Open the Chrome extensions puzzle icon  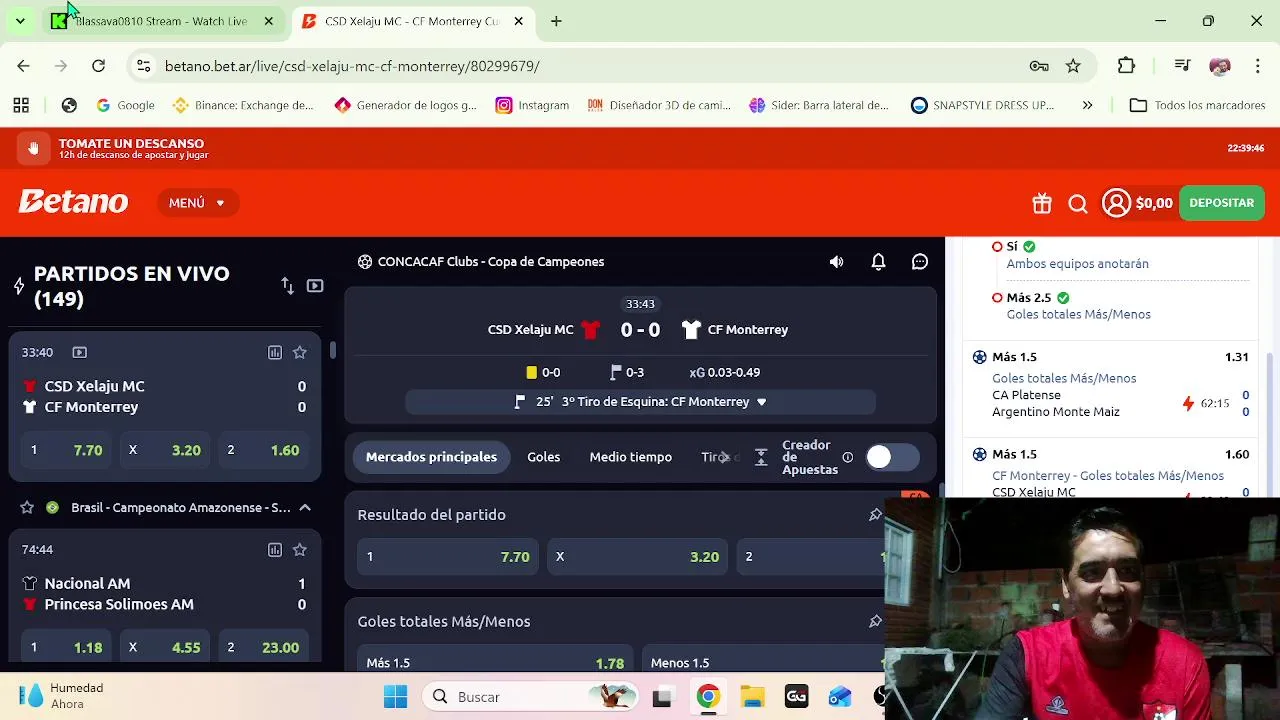(1126, 66)
